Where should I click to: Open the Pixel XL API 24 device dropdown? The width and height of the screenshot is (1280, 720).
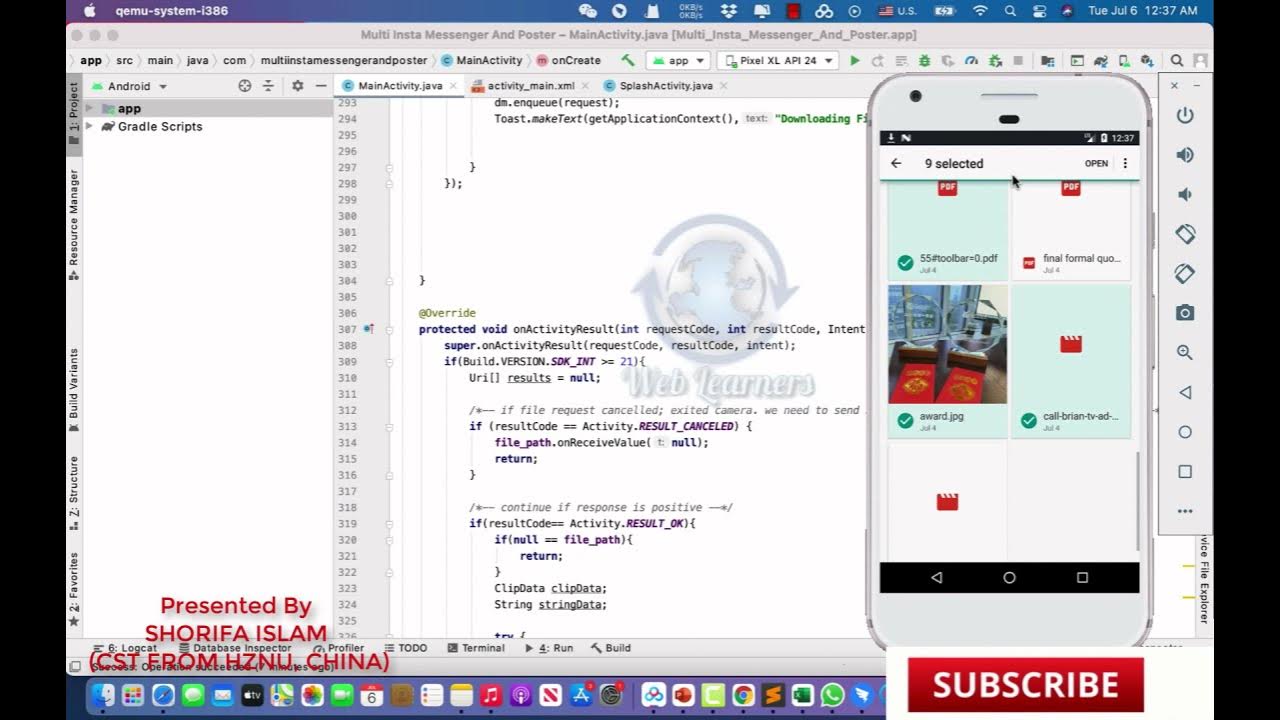tap(776, 61)
